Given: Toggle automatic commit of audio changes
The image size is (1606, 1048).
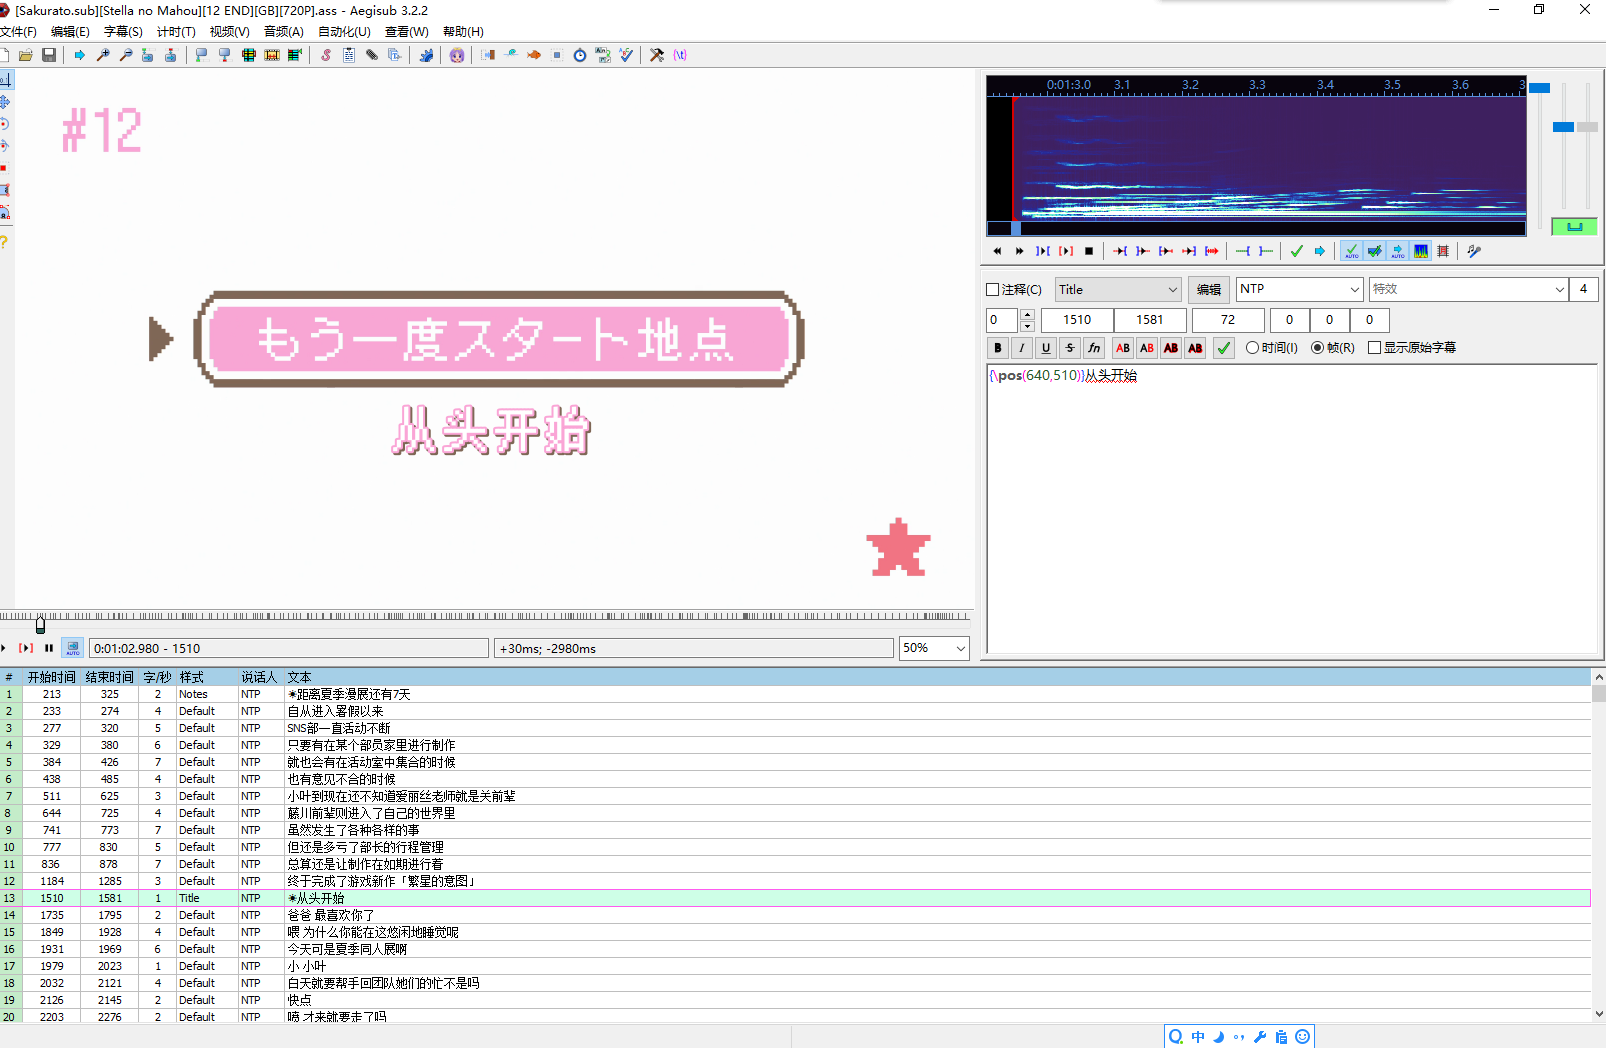Looking at the screenshot, I should tap(1351, 251).
